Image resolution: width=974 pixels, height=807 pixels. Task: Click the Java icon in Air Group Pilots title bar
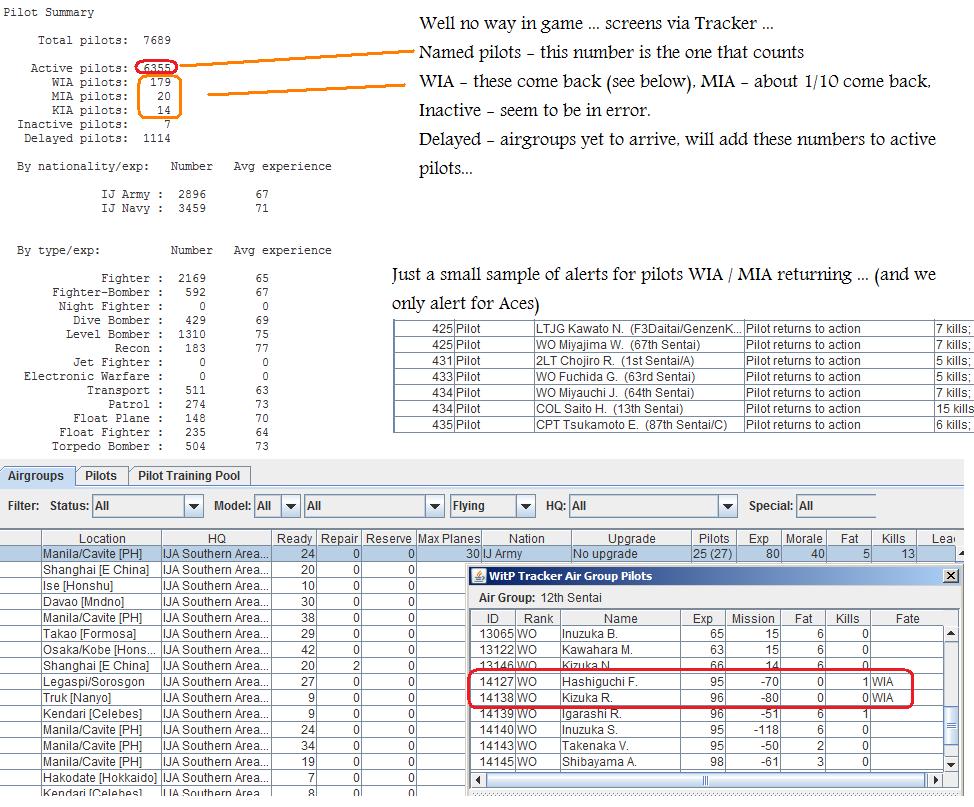click(x=479, y=576)
